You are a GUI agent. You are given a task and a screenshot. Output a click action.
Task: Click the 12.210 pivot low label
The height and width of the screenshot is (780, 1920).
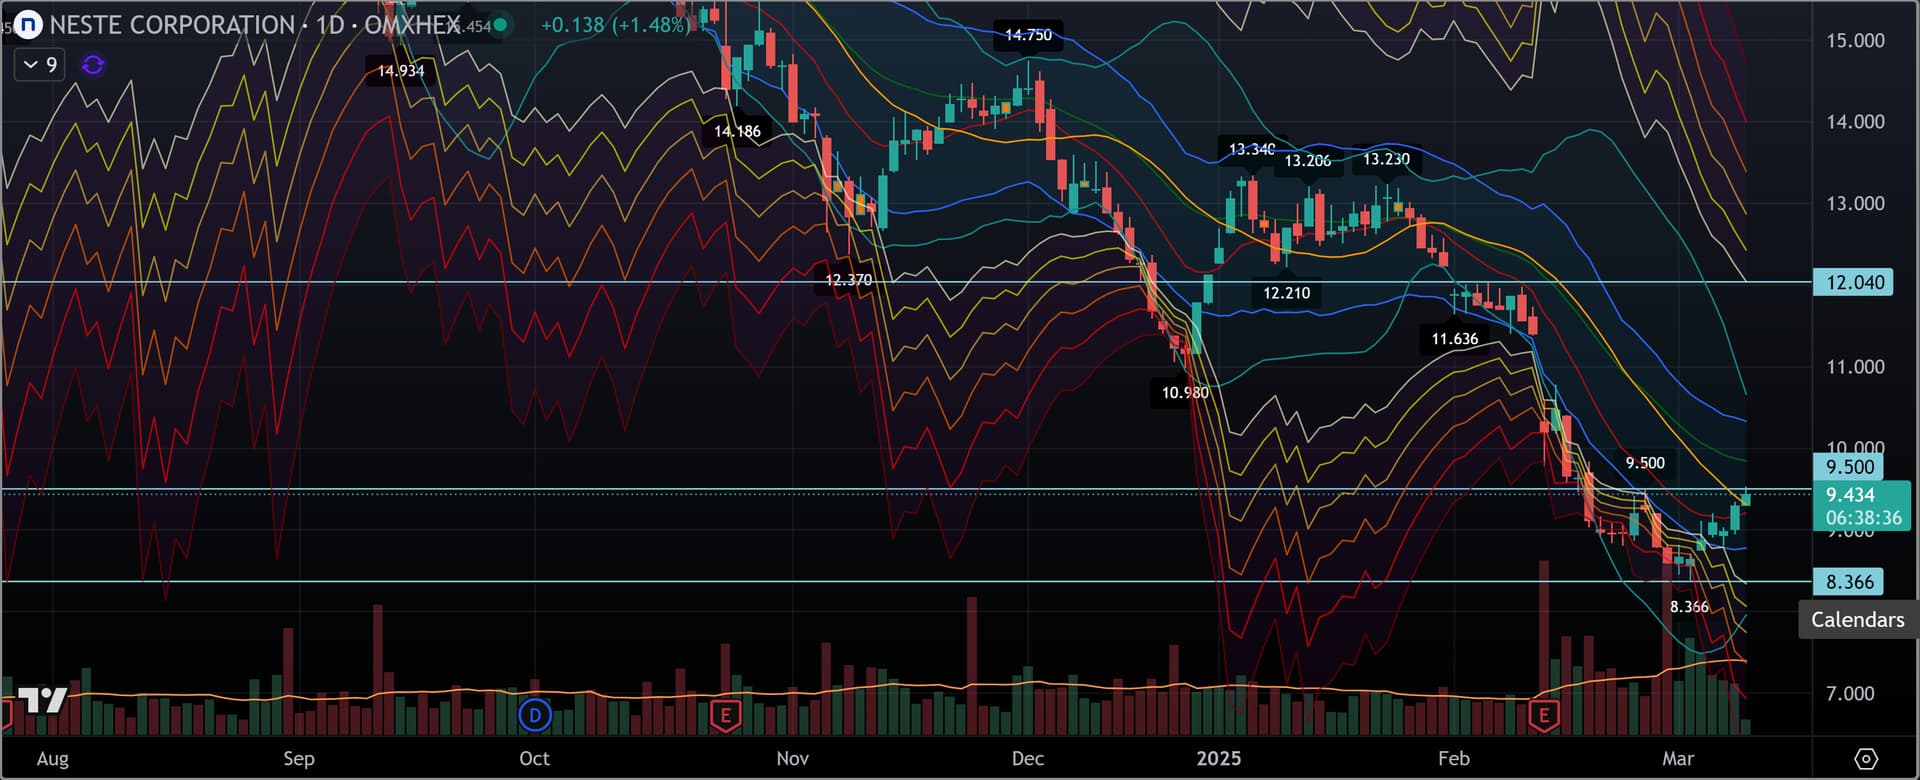[1286, 293]
